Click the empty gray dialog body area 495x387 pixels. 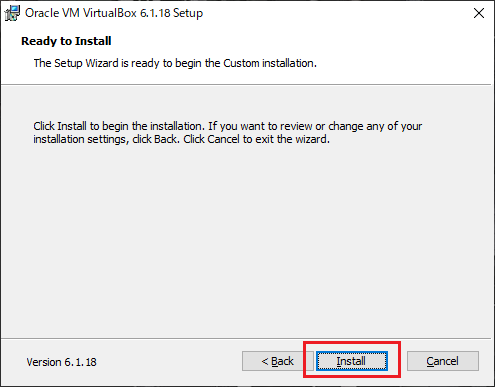[x=247, y=240]
